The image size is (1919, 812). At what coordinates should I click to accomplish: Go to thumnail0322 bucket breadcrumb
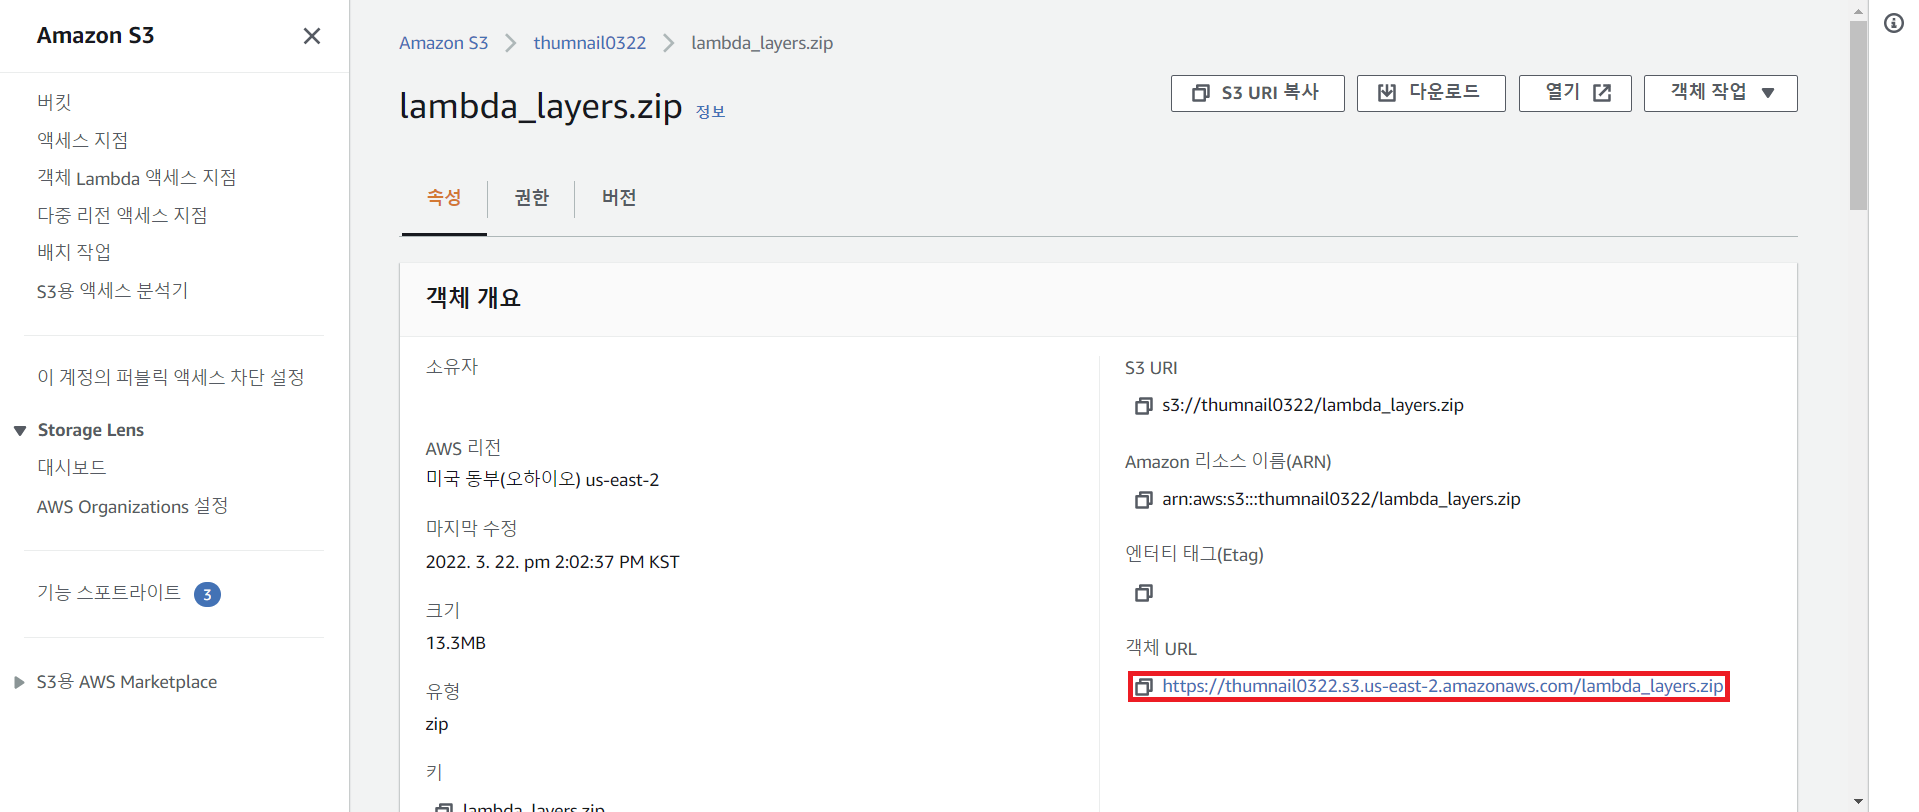pos(589,43)
